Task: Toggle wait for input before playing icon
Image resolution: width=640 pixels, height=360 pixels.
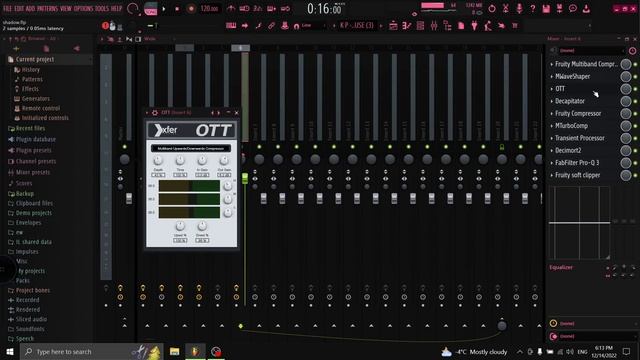Action: [244, 8]
